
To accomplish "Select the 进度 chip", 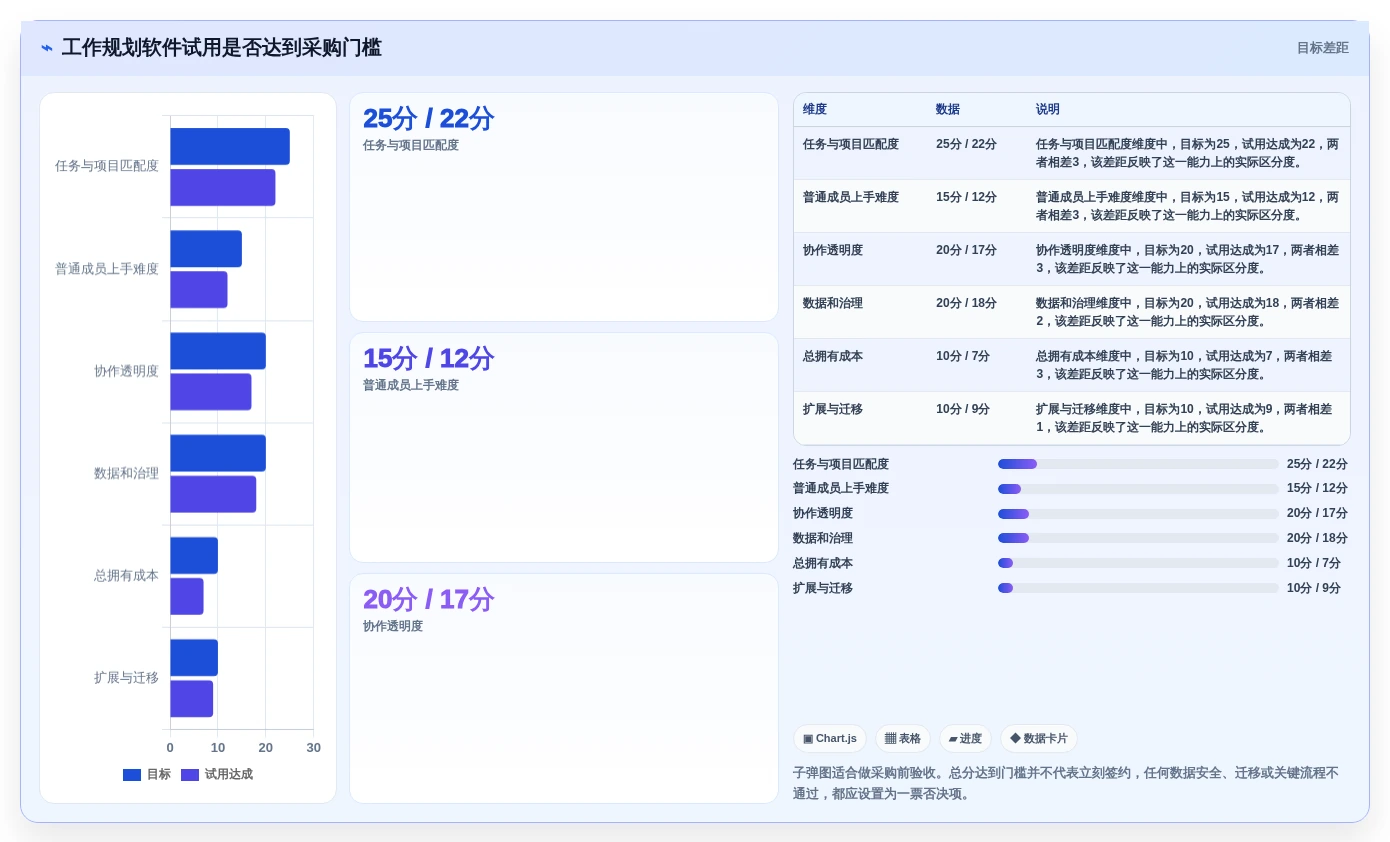I will 965,738.
